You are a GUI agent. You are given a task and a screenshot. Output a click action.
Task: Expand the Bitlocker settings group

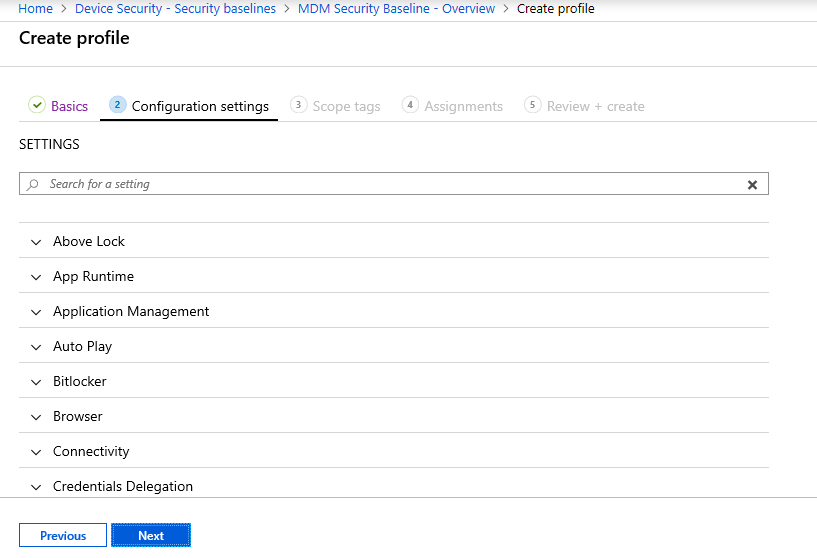click(79, 381)
